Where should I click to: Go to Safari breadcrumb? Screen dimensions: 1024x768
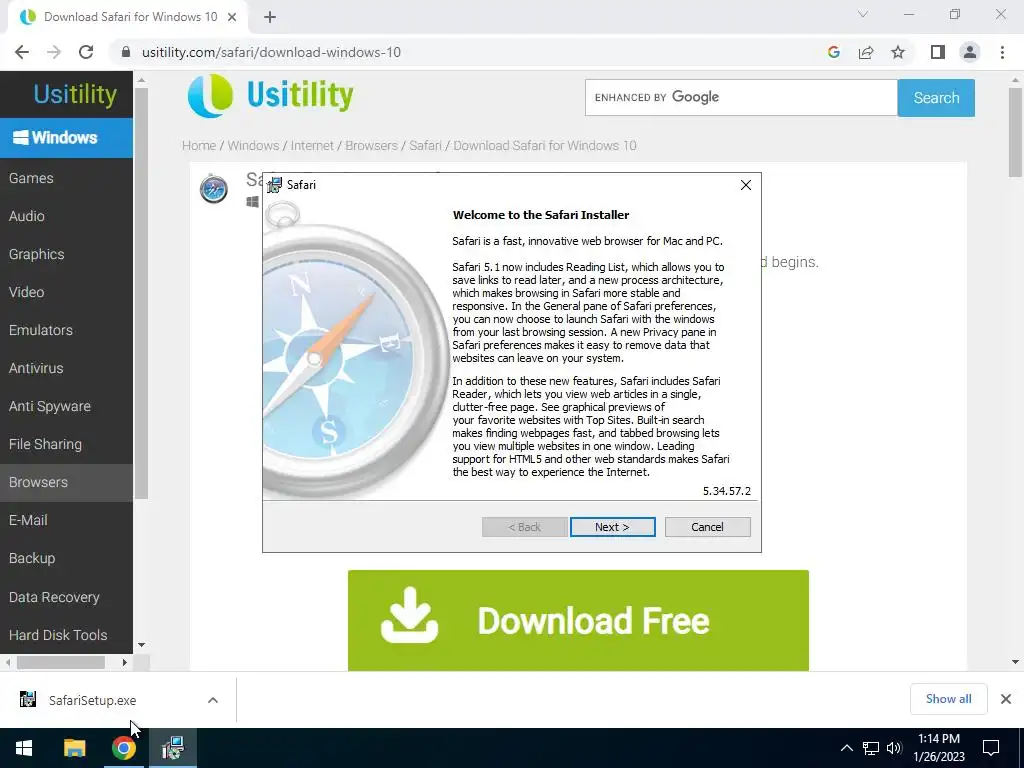(x=425, y=146)
